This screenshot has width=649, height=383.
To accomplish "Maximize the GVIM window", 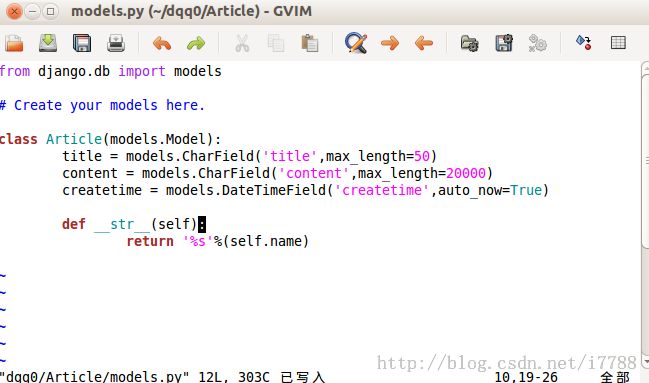I will coord(50,11).
